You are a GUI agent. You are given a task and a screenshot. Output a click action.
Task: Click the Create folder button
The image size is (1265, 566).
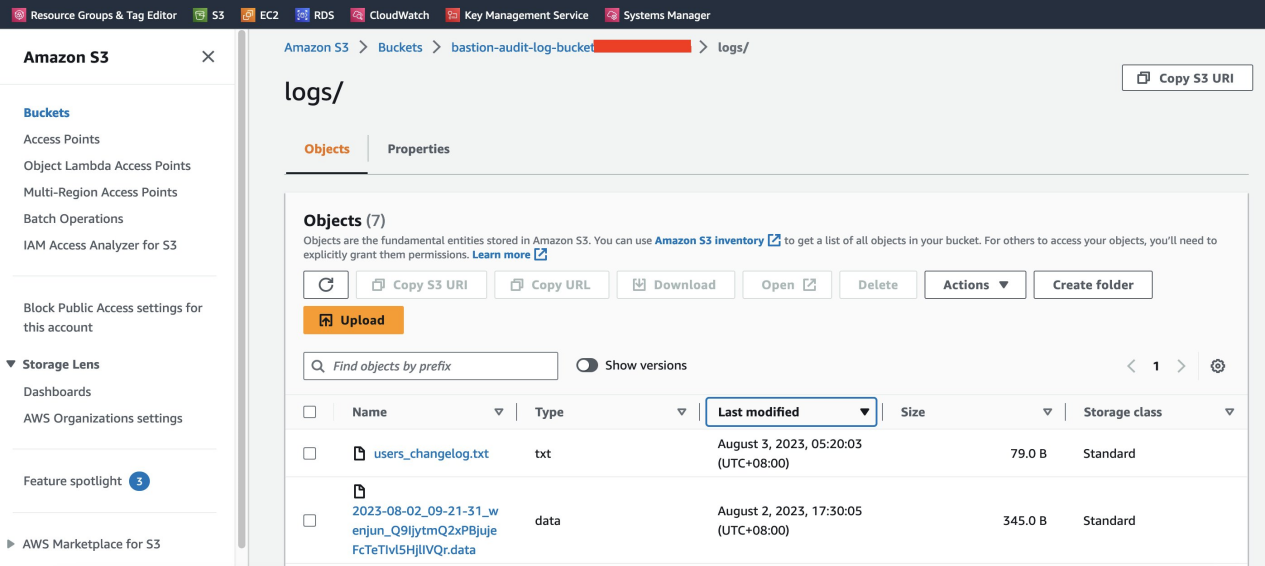coord(1093,285)
